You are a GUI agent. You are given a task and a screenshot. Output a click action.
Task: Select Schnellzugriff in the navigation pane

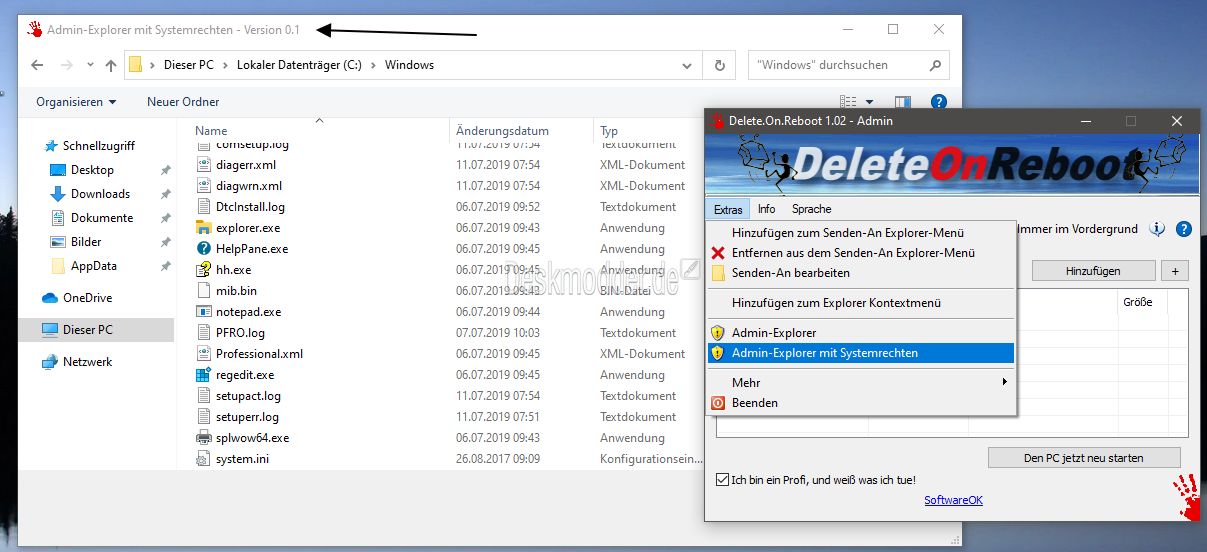[98, 146]
